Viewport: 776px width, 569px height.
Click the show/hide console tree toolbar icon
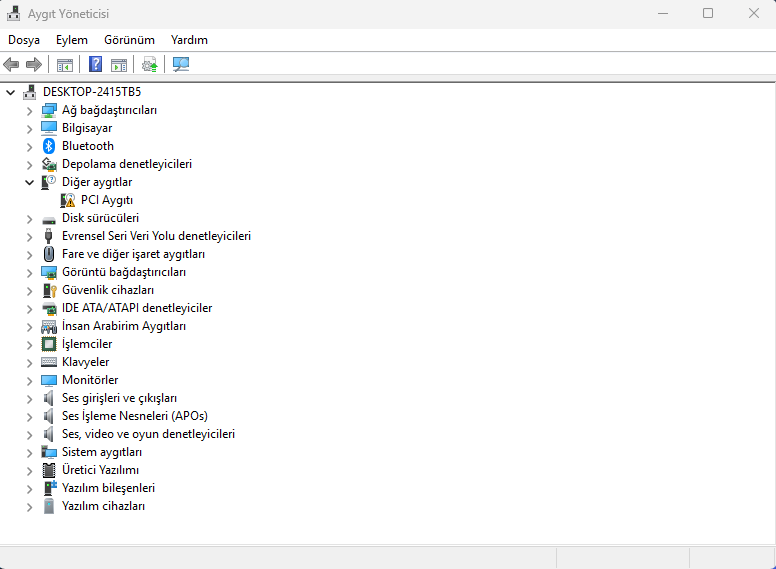(65, 65)
